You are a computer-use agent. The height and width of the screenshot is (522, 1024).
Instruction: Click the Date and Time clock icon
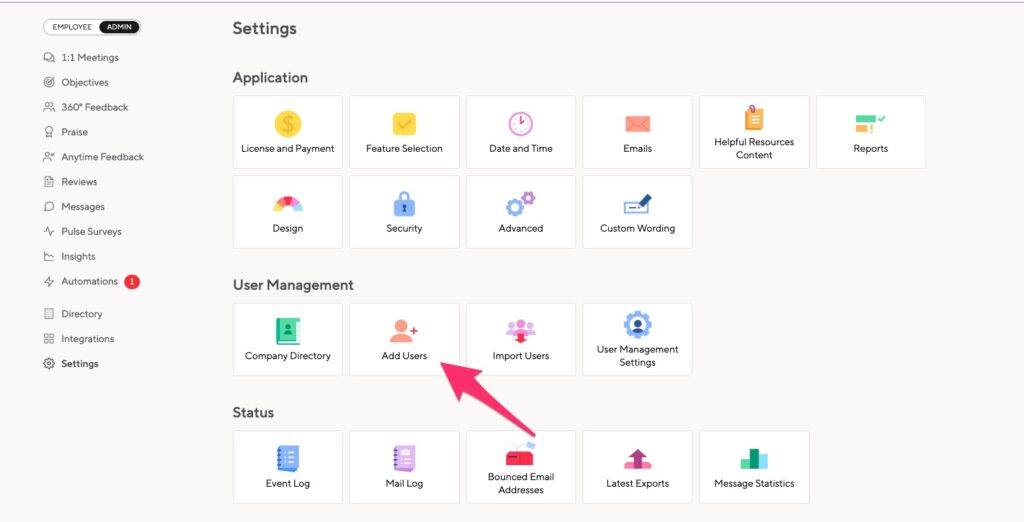point(520,123)
